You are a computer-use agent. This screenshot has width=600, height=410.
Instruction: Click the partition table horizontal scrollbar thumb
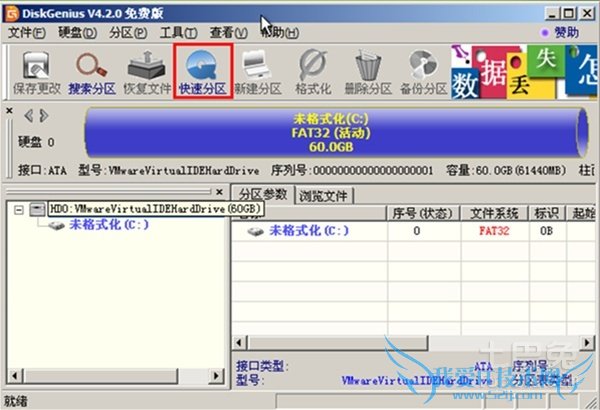(338, 343)
